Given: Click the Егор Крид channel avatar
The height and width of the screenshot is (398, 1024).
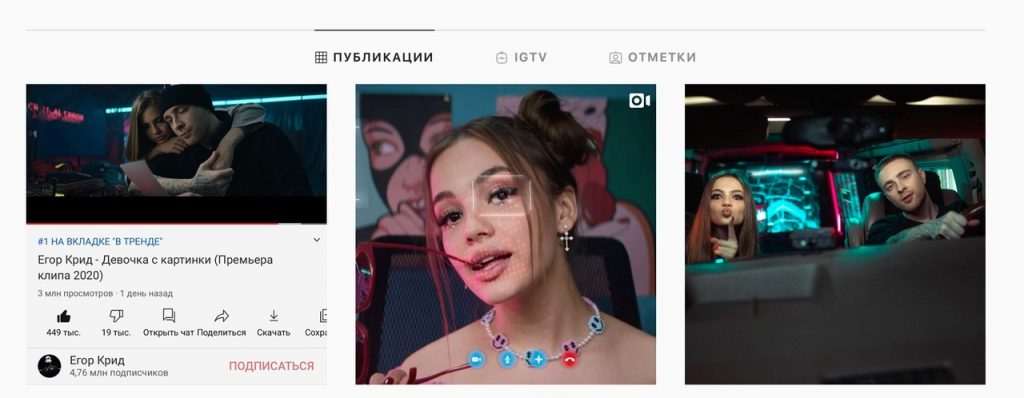Looking at the screenshot, I should [x=50, y=366].
